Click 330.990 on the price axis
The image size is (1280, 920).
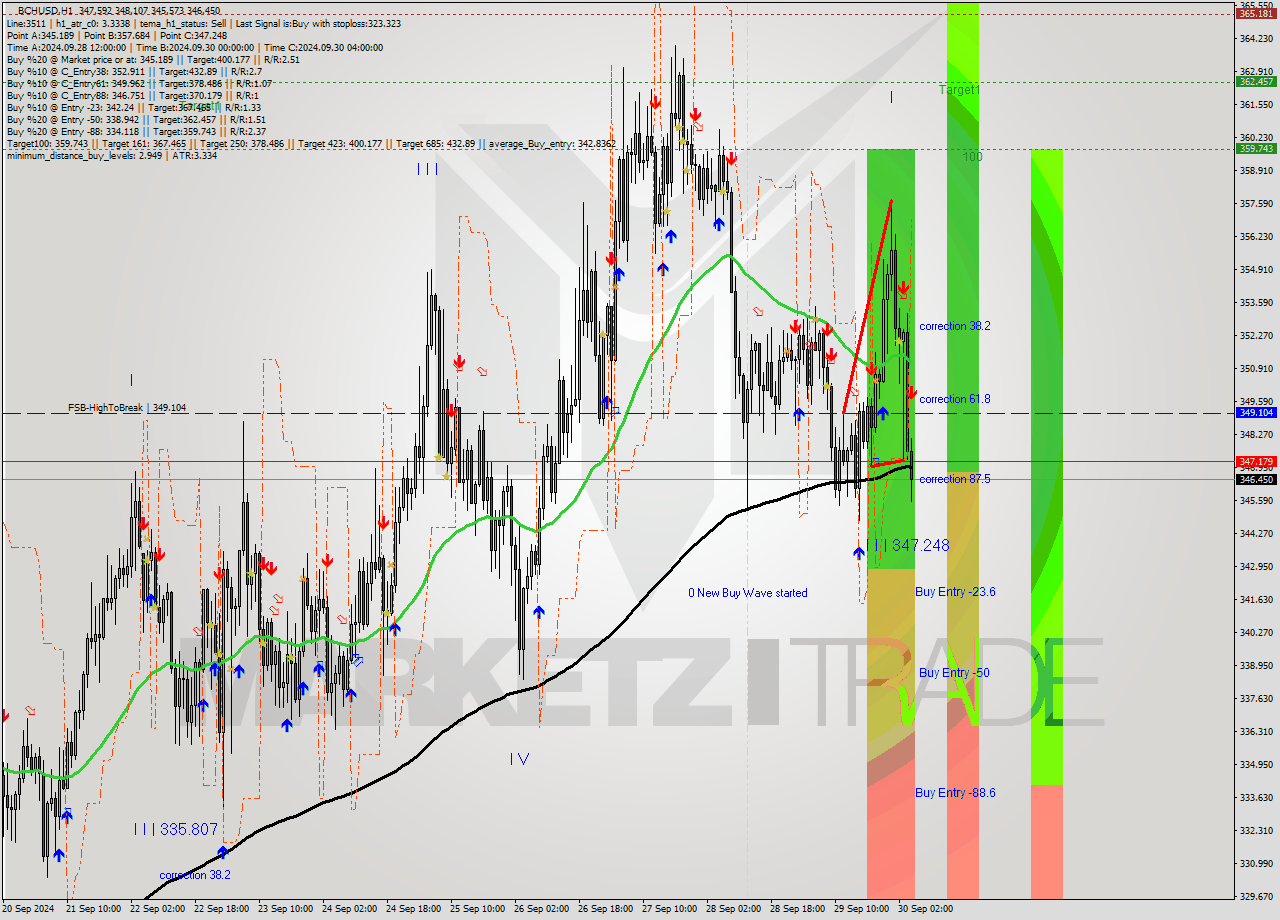(x=1256, y=864)
